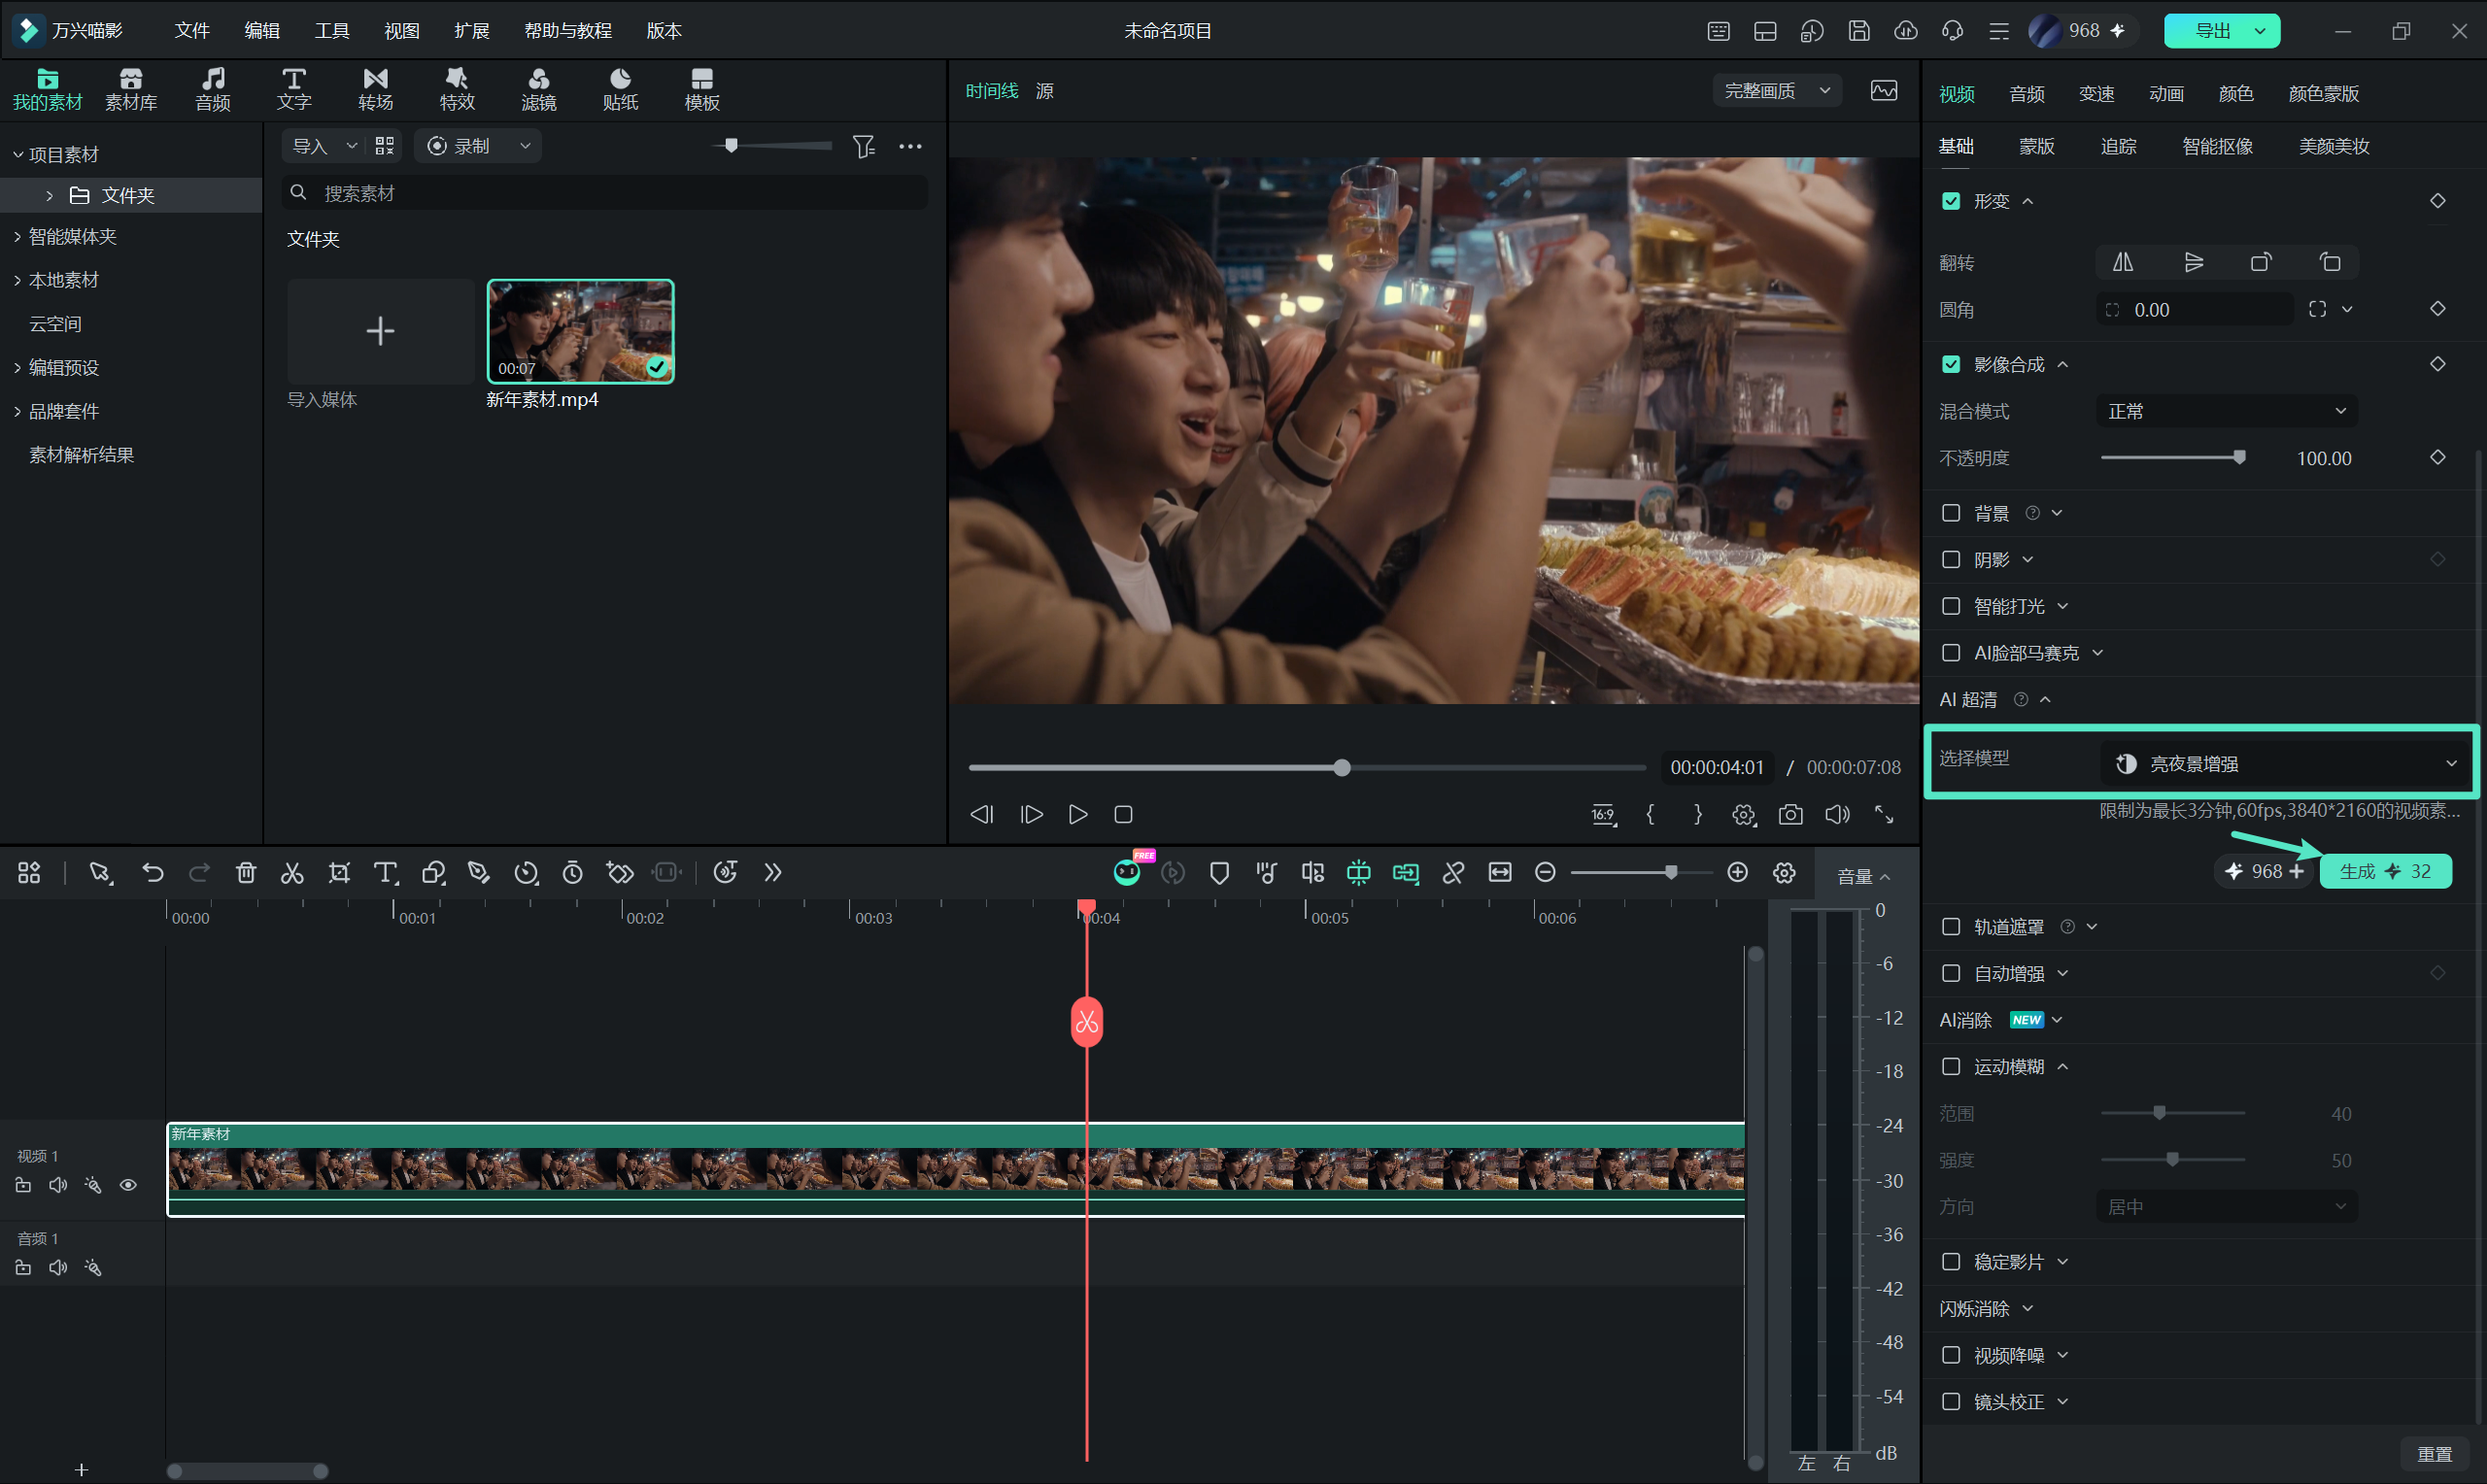
Task: Click the stop square button under preview
Action: point(1123,814)
